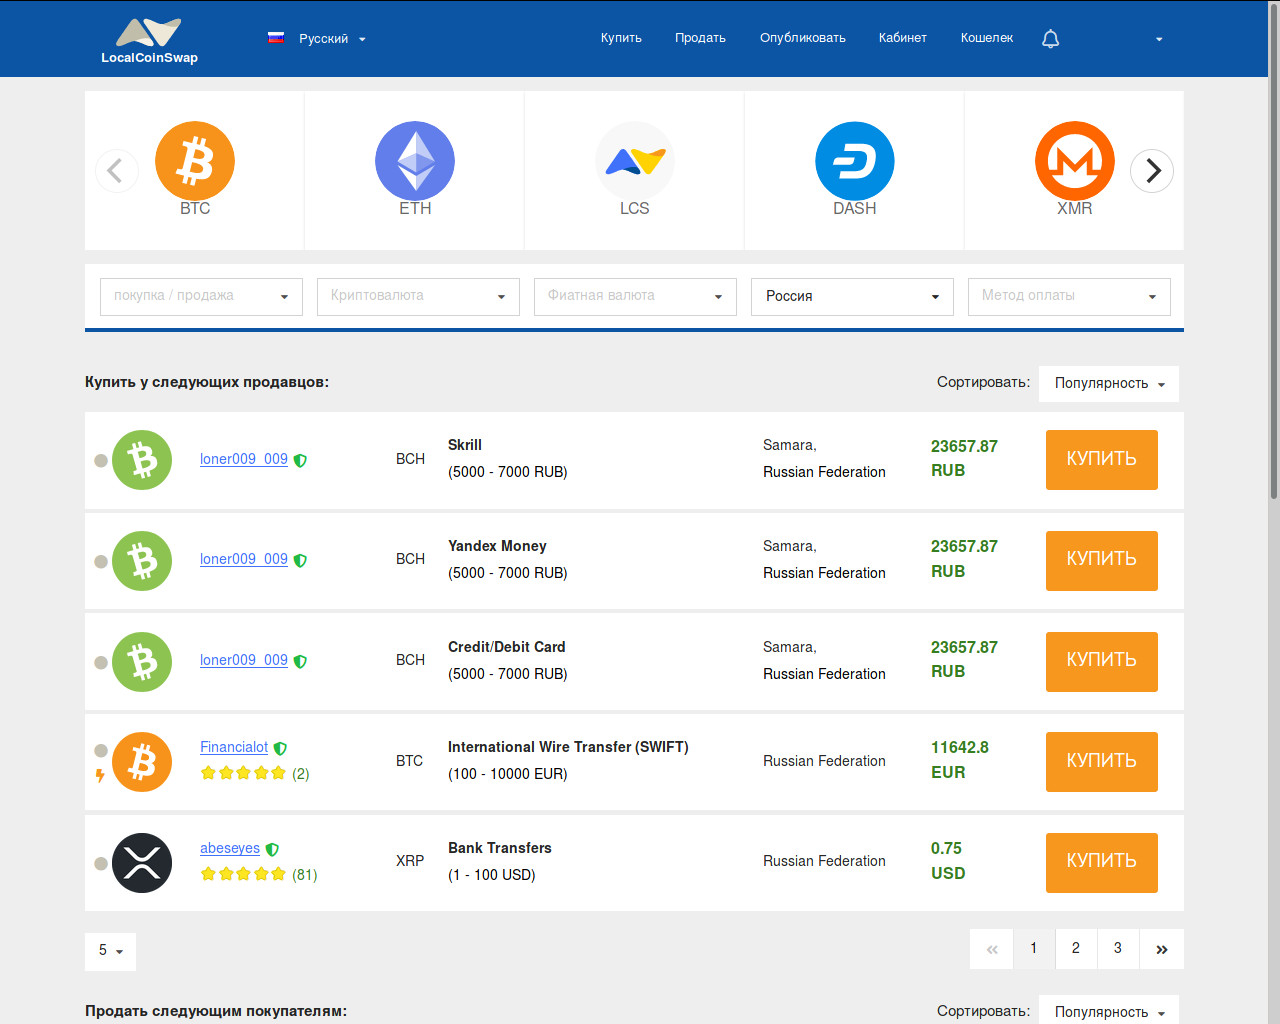Open the Опубликовать menu item
1280x1024 pixels.
(x=803, y=38)
